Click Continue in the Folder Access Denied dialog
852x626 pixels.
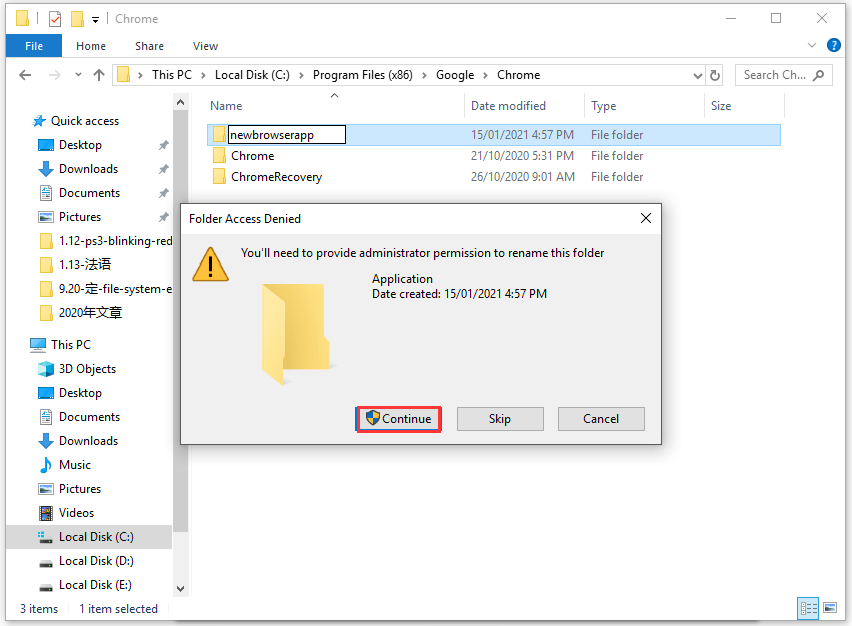coord(398,419)
